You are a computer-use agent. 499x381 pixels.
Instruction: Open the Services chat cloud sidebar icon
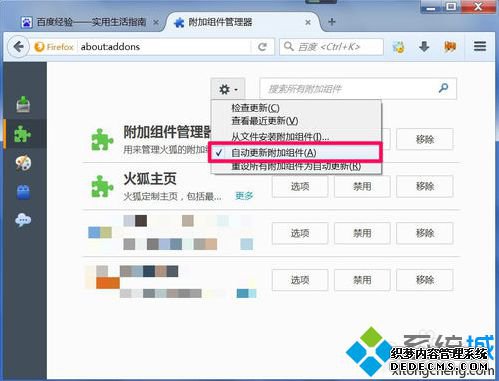tap(23, 220)
